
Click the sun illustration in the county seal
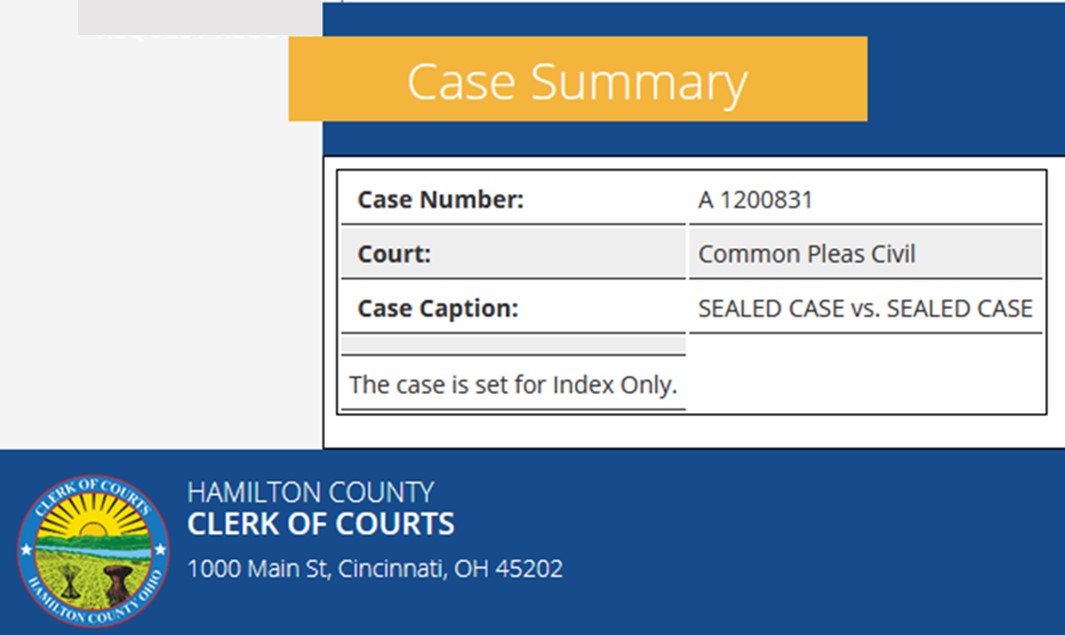pyautogui.click(x=93, y=526)
